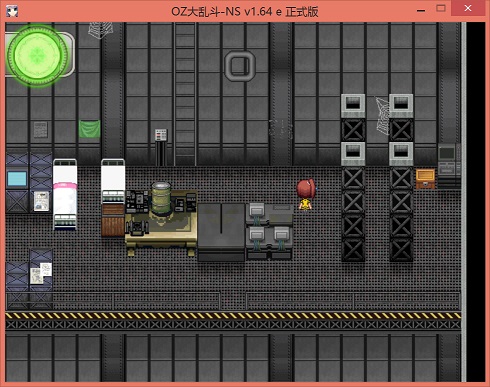Interact with the bed with pink blanket

pos(65,195)
